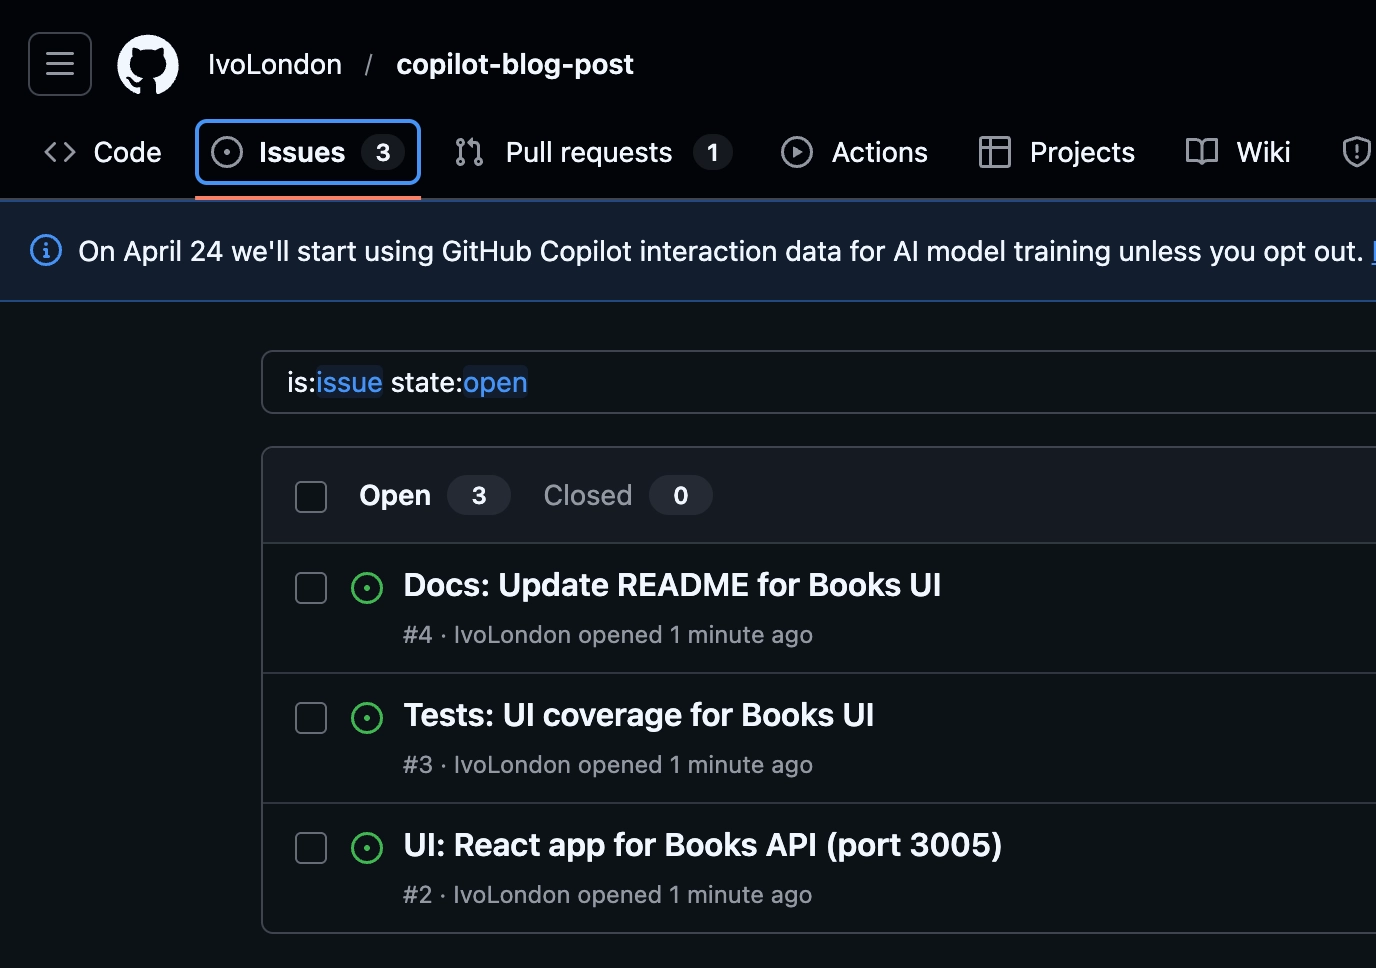Toggle the select-all issues checkbox
1376x968 pixels.
click(311, 496)
